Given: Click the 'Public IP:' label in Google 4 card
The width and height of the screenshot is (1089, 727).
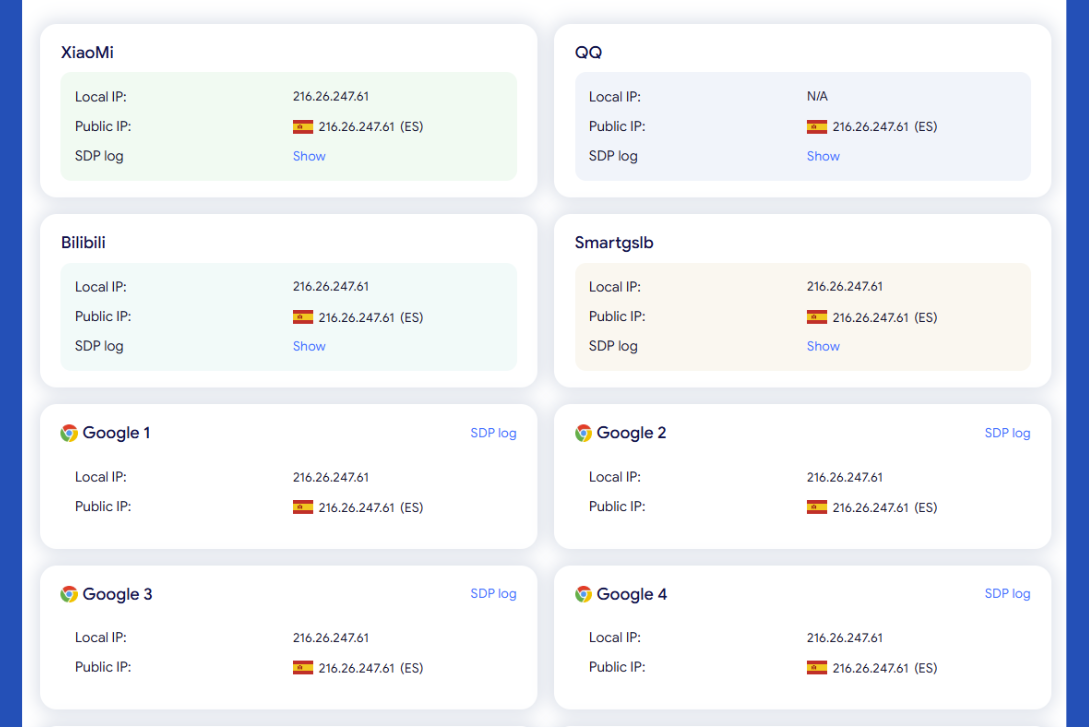Looking at the screenshot, I should (617, 667).
